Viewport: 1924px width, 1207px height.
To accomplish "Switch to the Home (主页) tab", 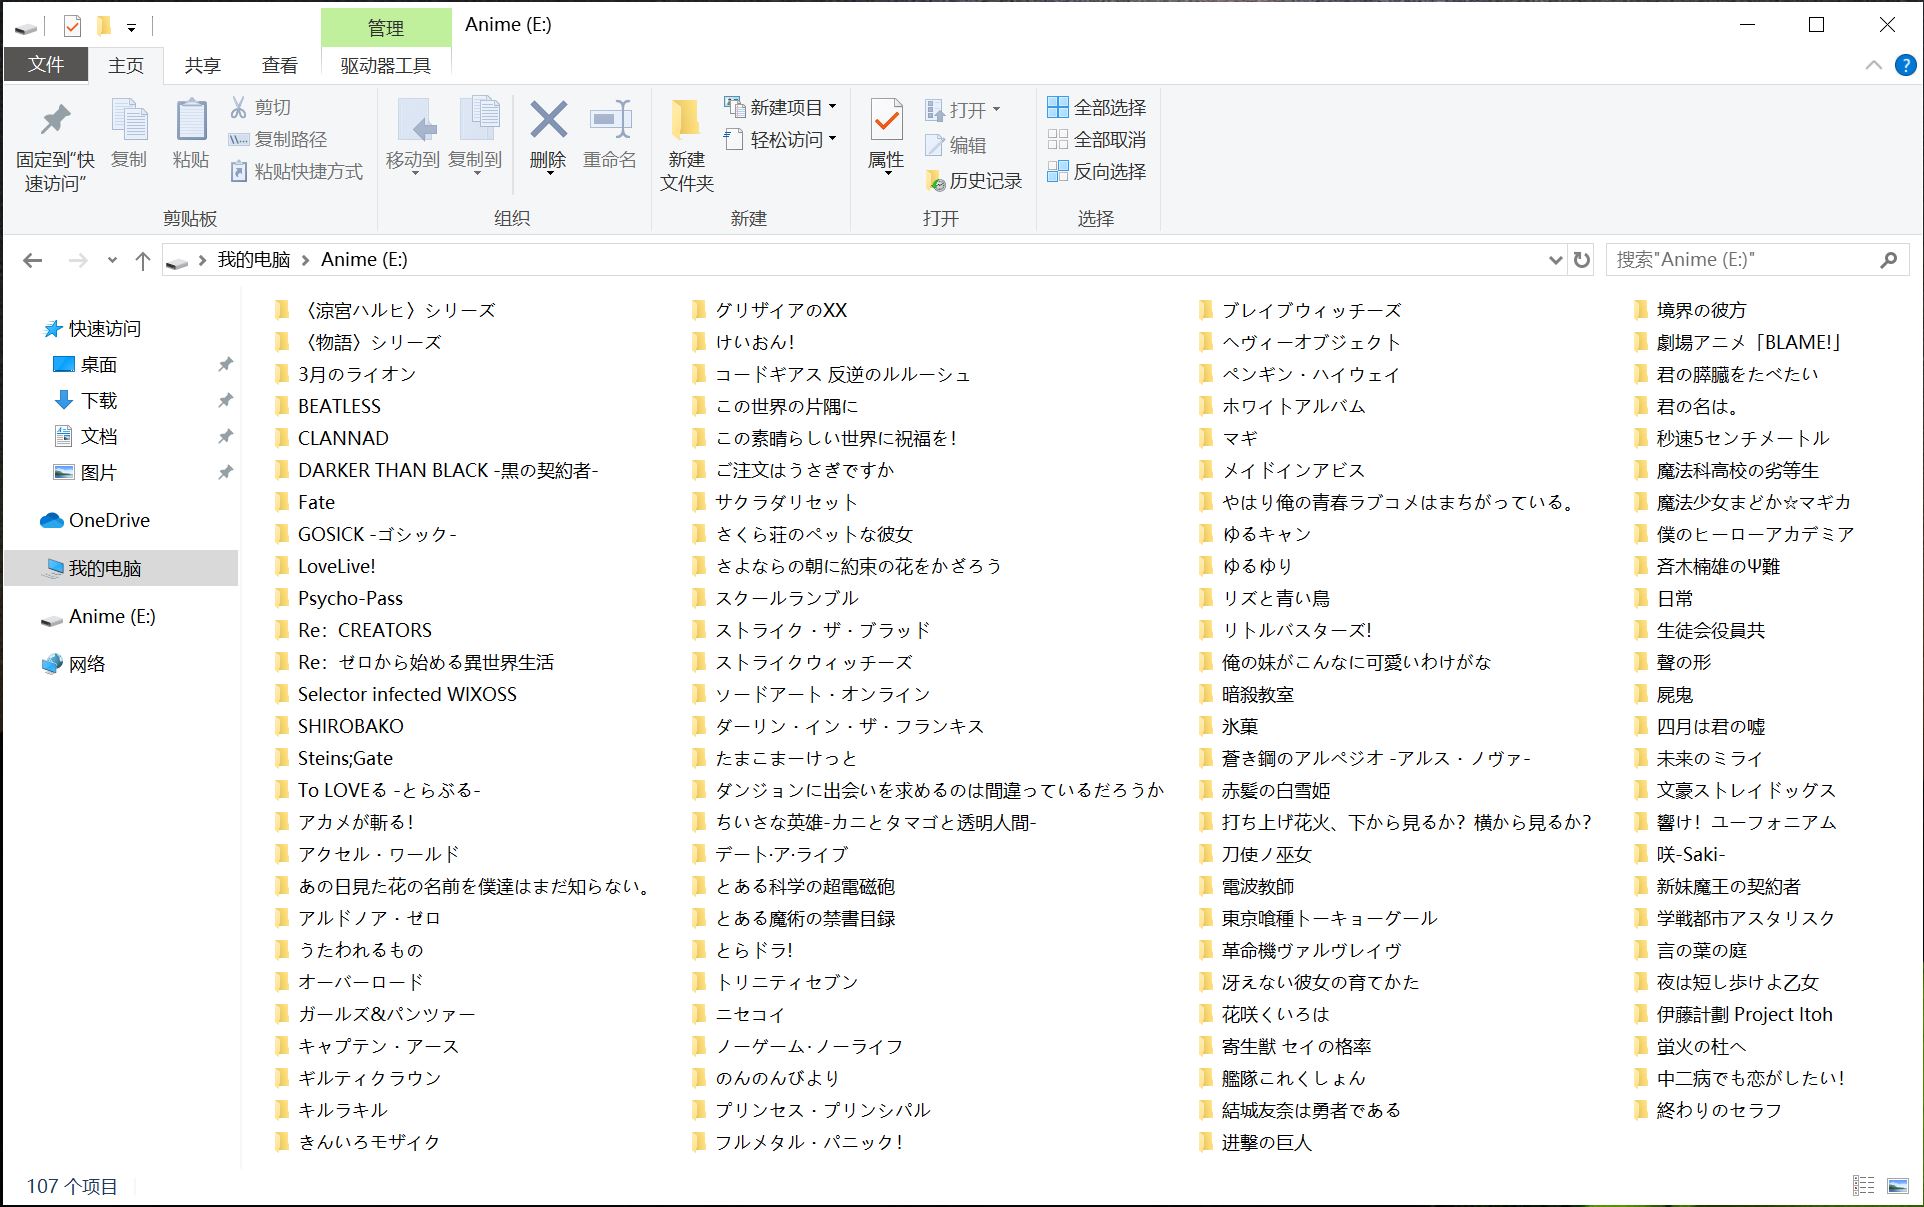I will pyautogui.click(x=126, y=65).
